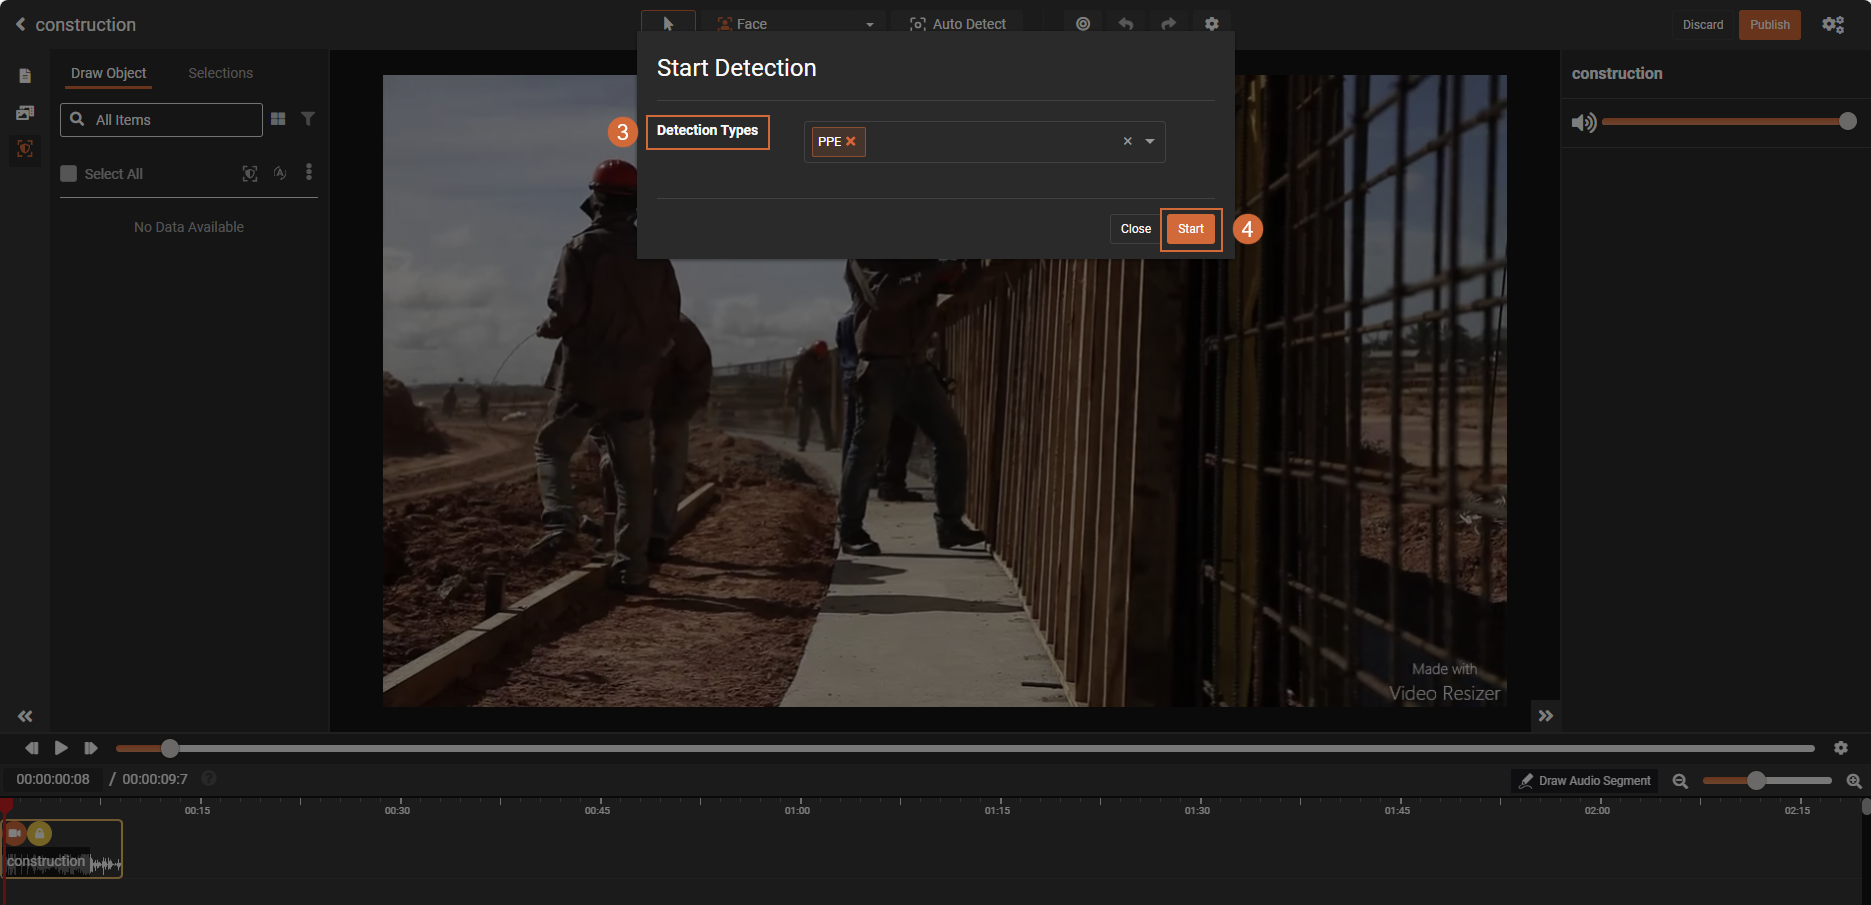Remove the PPE detection type tag
This screenshot has width=1871, height=905.
point(851,142)
